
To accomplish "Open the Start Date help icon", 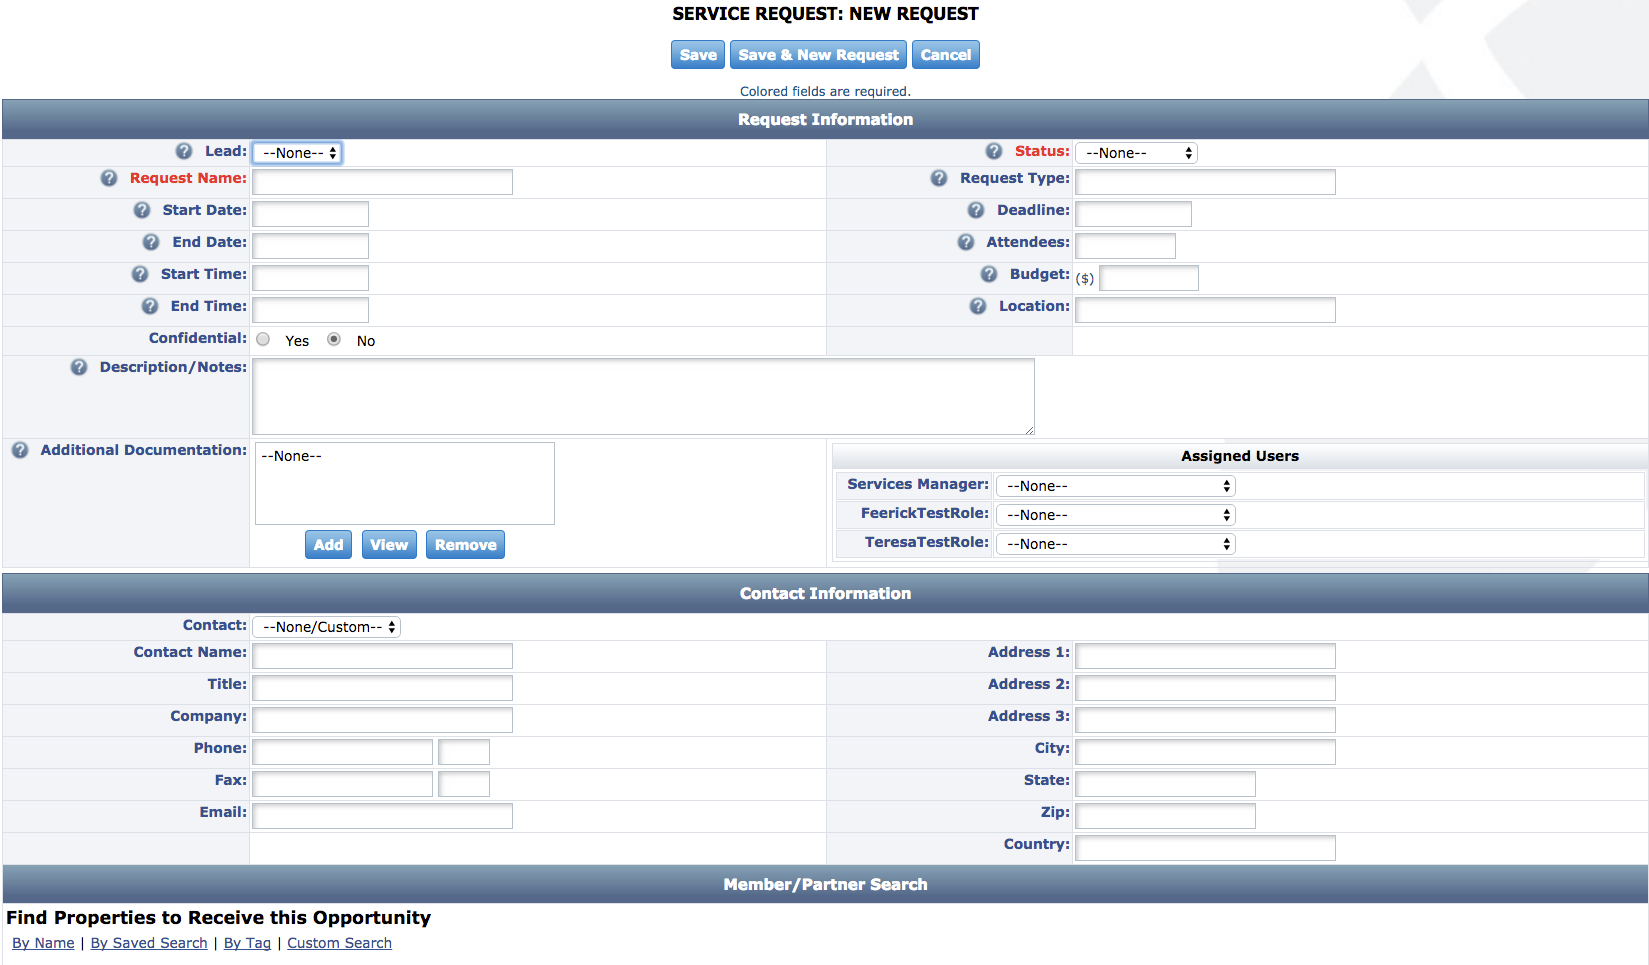I will 142,210.
